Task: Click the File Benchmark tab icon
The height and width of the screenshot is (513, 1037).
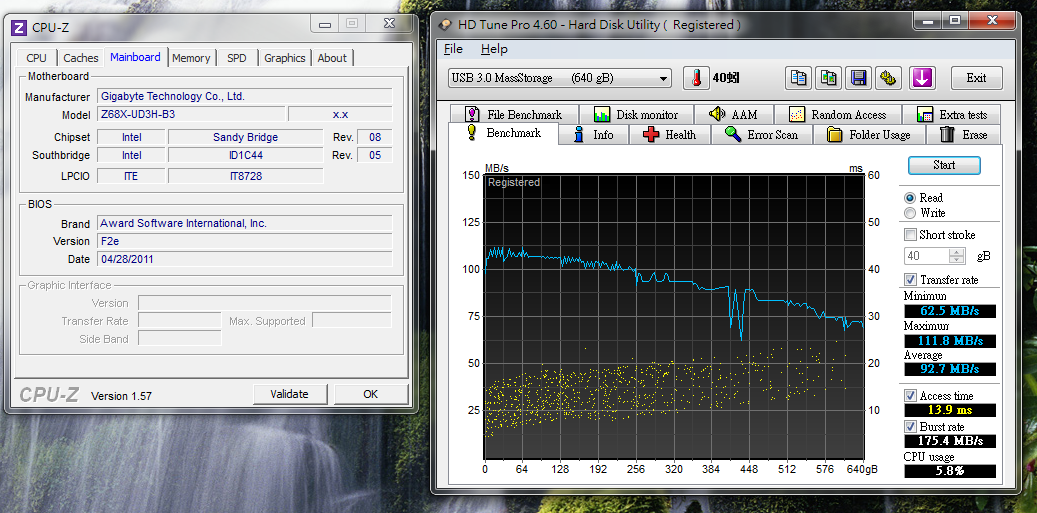Action: tap(472, 114)
